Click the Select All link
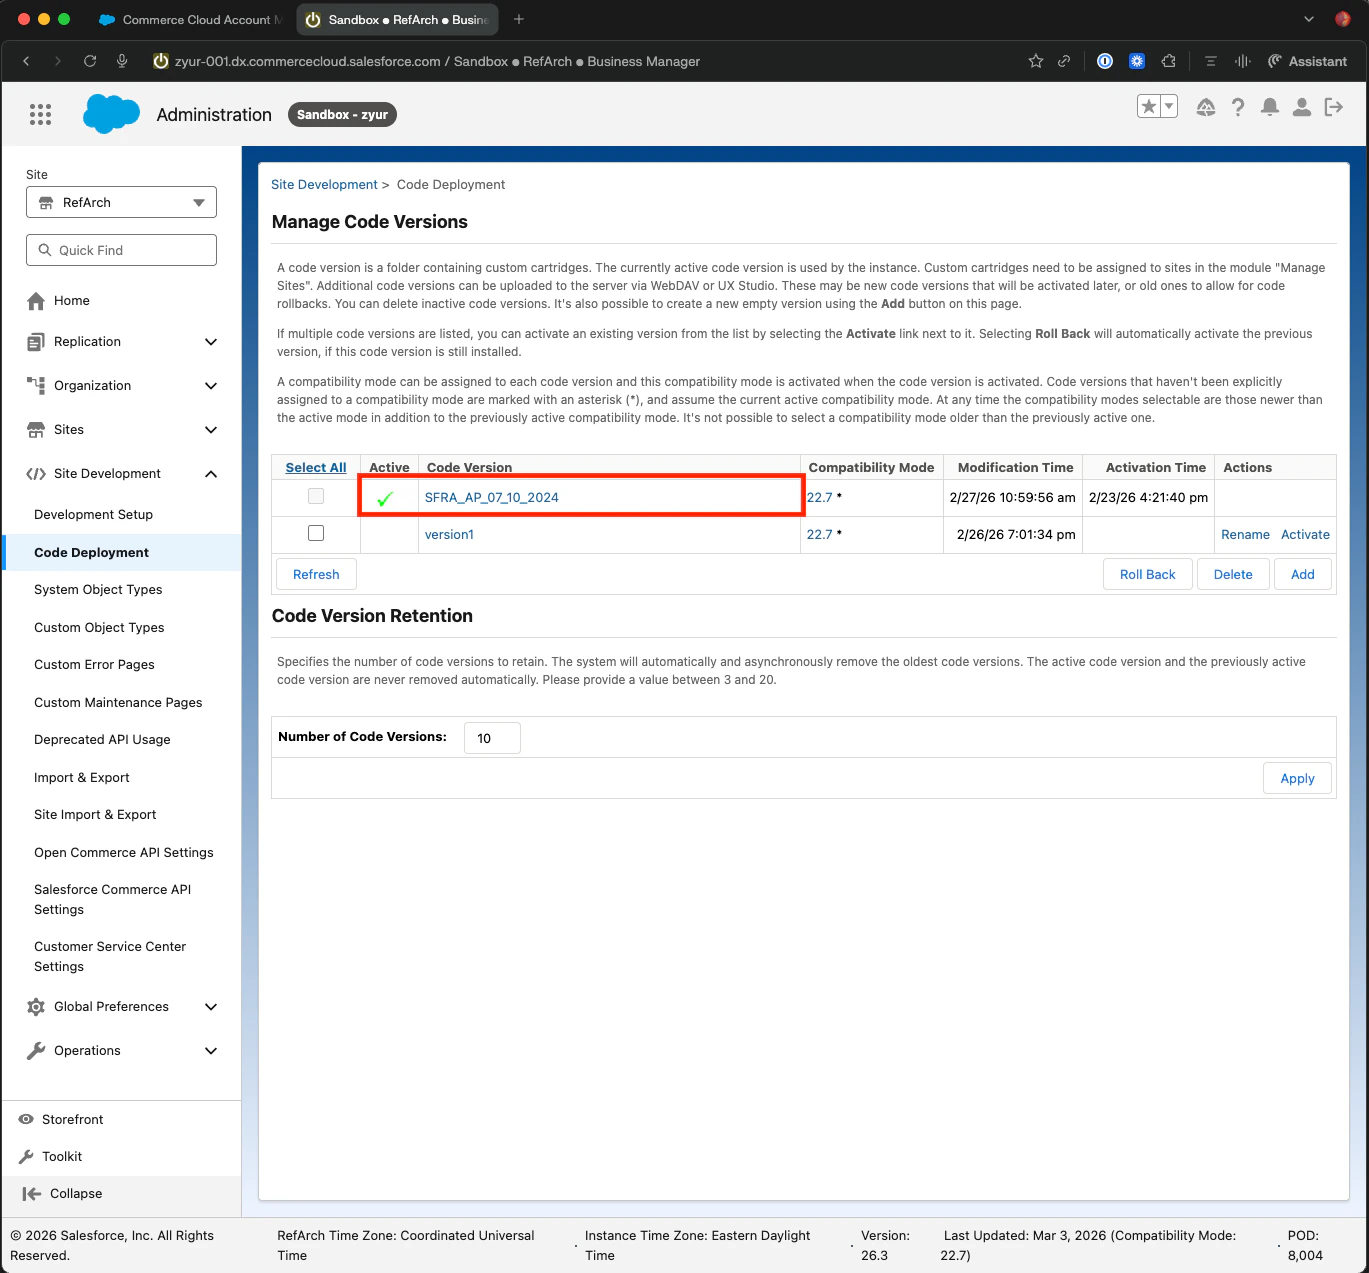 pos(316,467)
